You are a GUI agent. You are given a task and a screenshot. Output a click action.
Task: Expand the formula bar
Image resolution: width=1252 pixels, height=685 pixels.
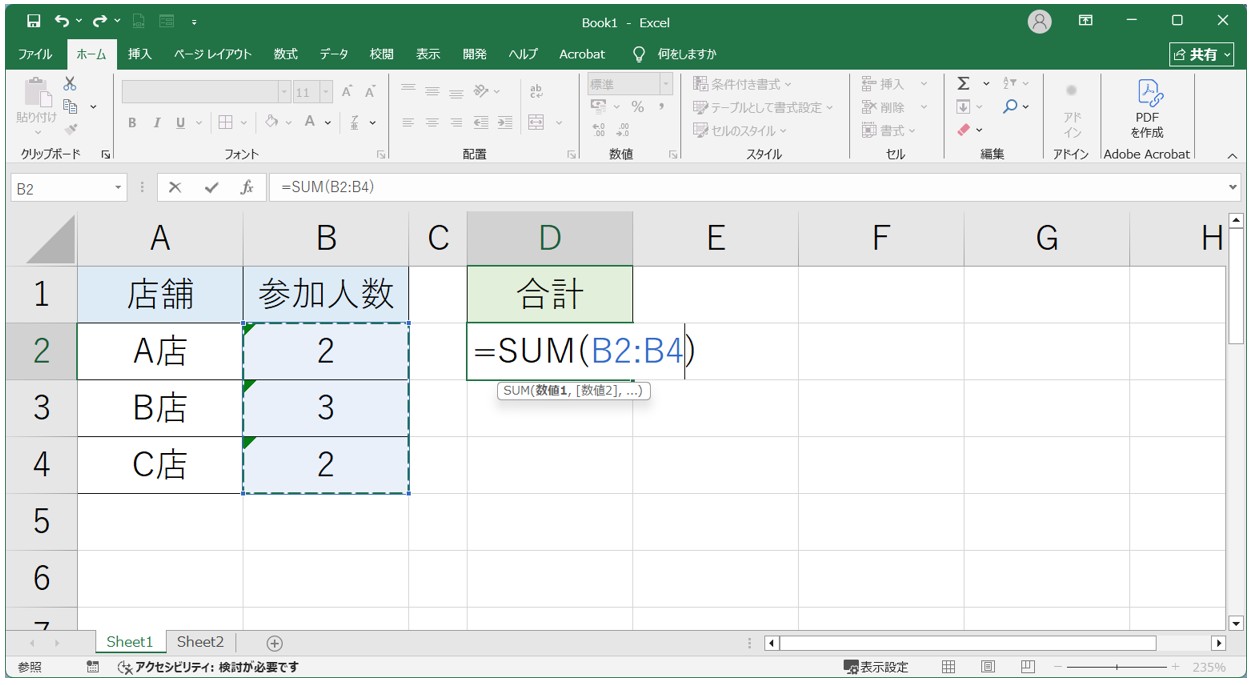(x=1232, y=187)
